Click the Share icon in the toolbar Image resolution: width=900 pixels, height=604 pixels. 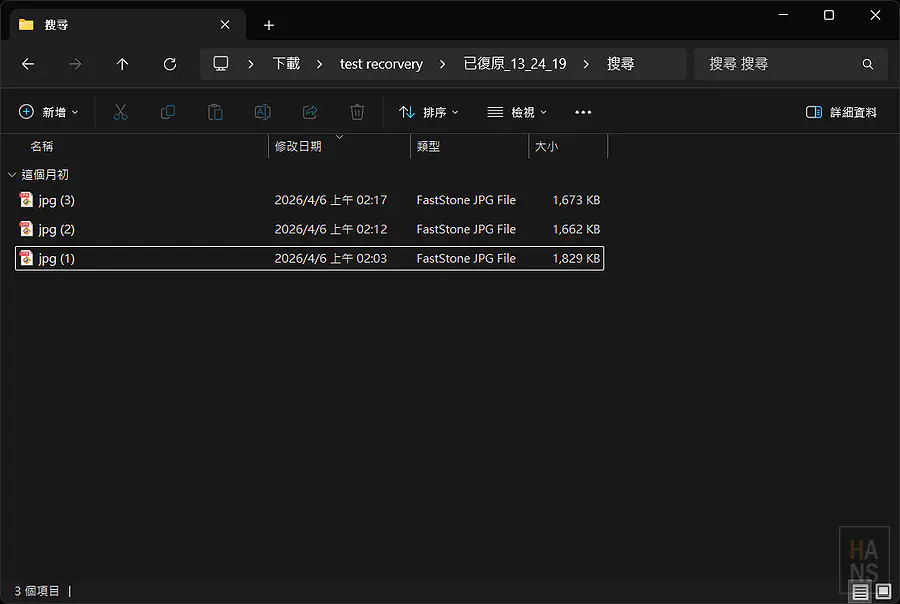click(310, 112)
